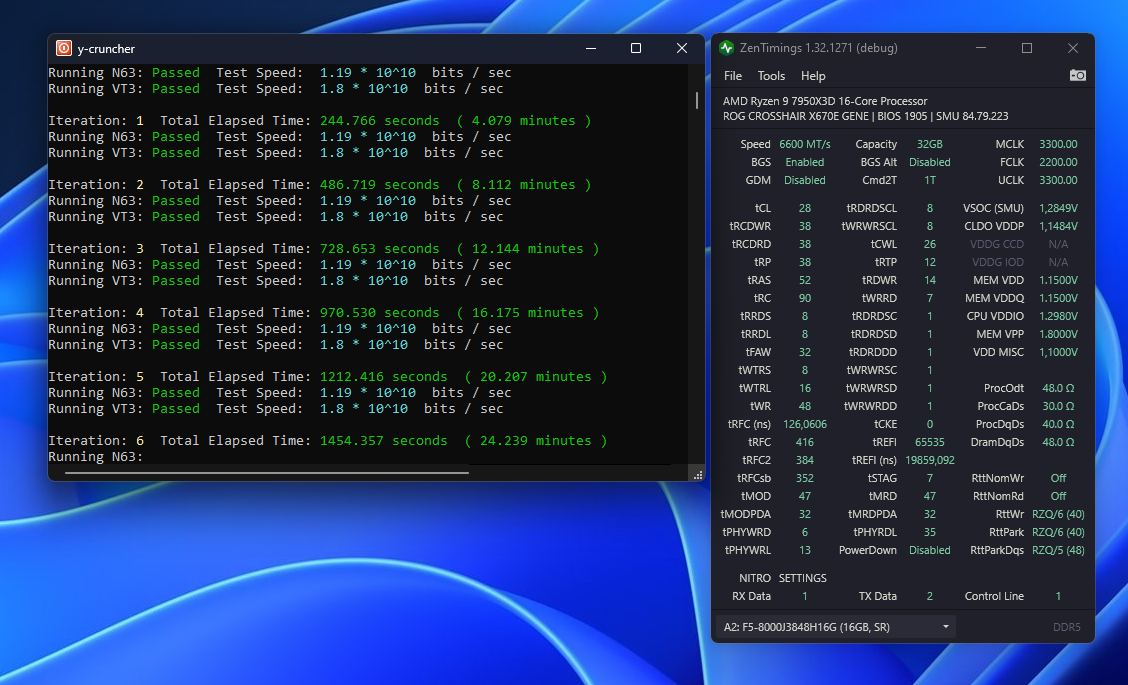The width and height of the screenshot is (1128, 685).
Task: Click the y-cruncher window resize grip
Action: pos(697,475)
